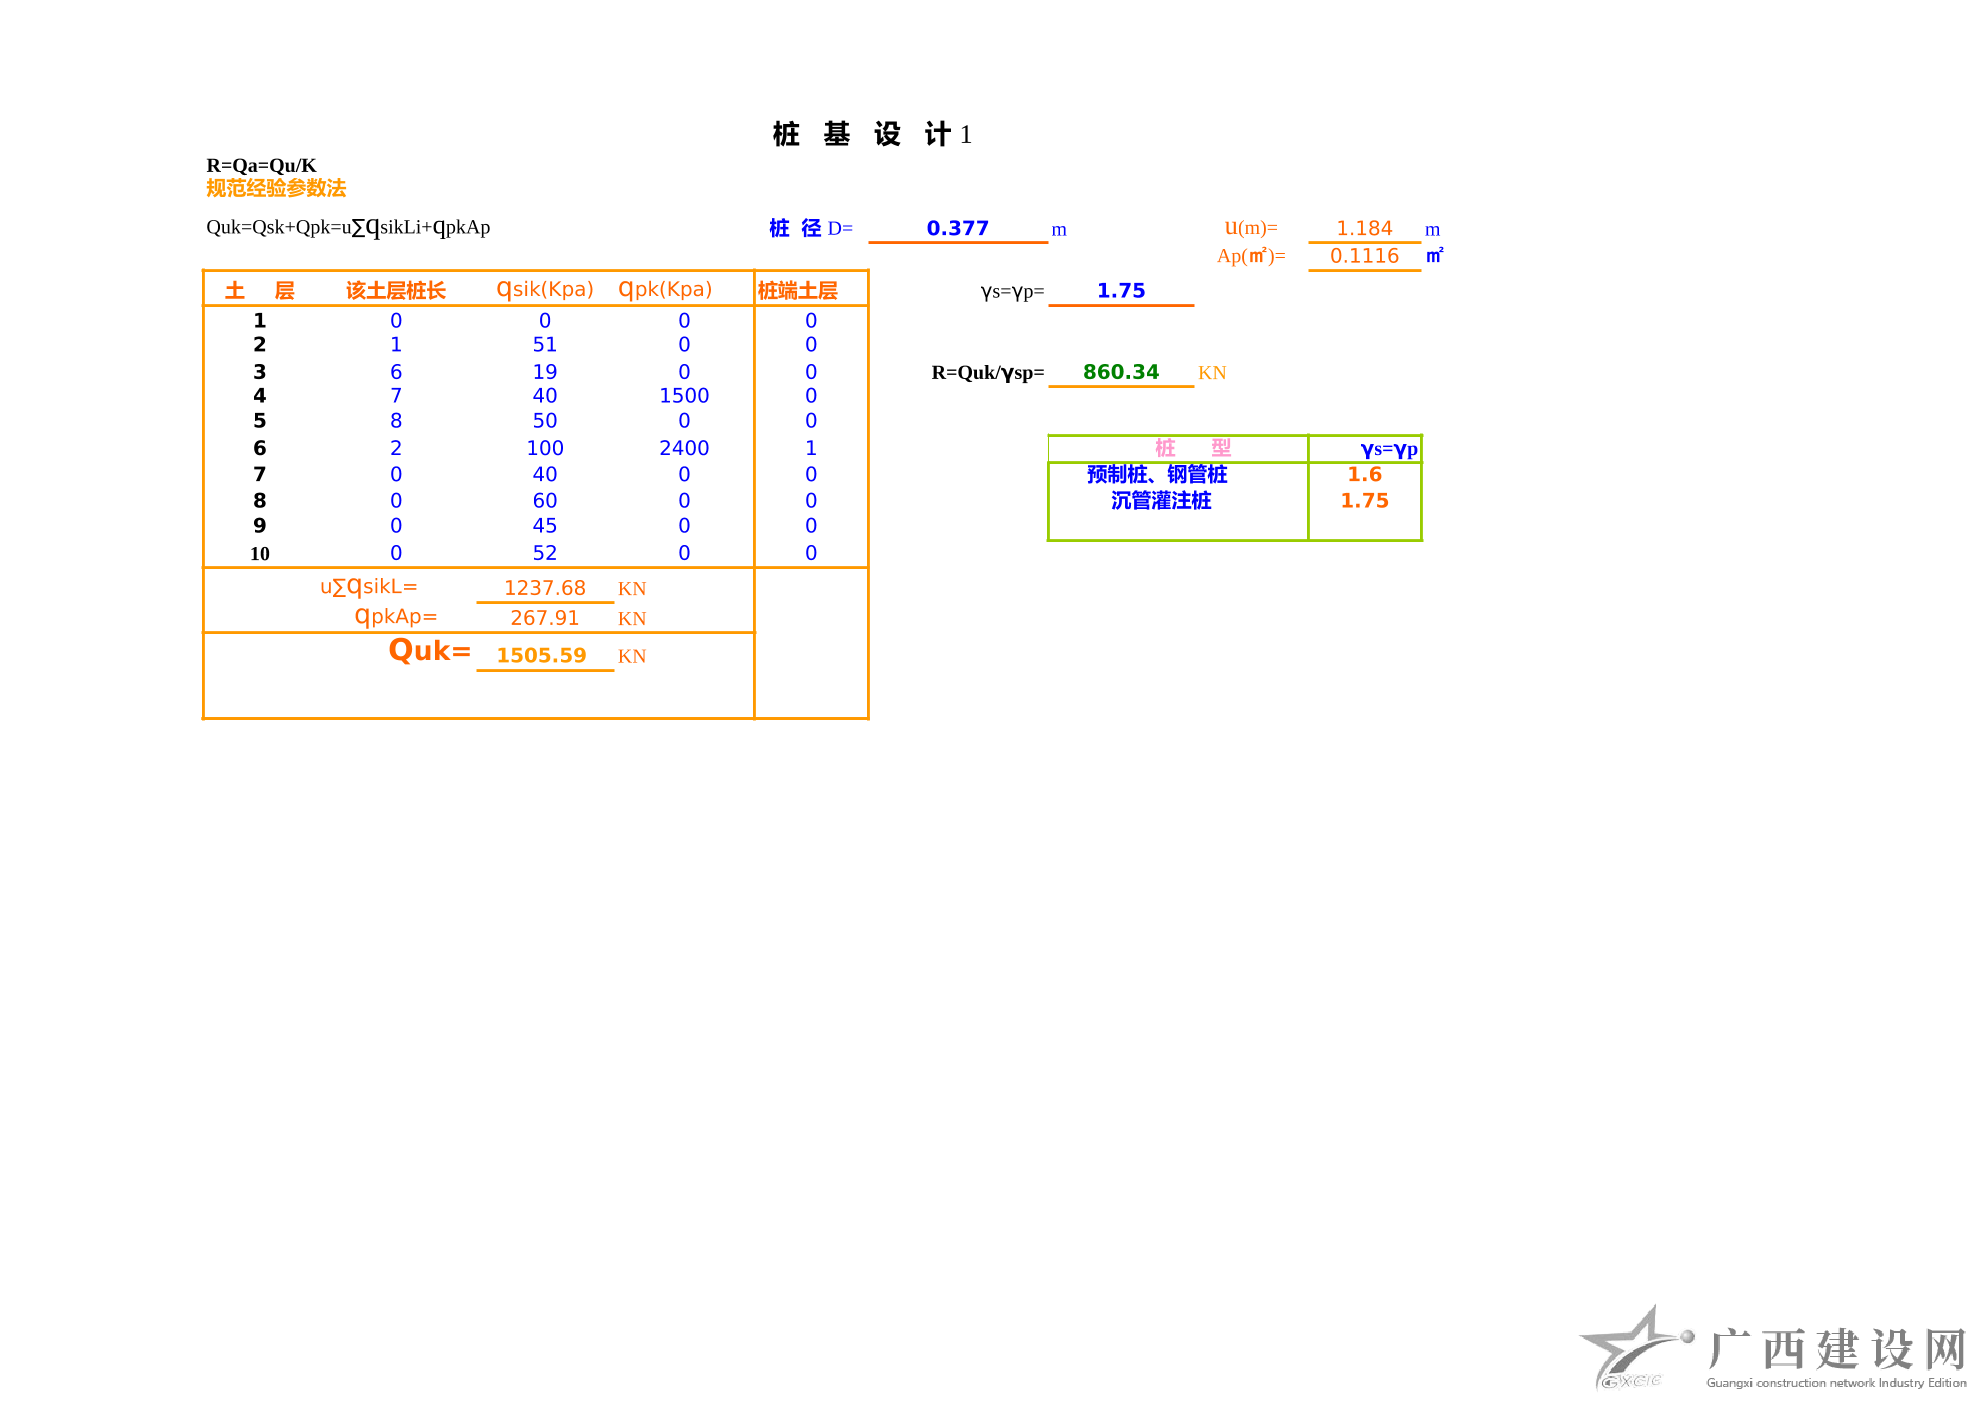Click the Ap area value 0.1116
Image resolution: width=1984 pixels, height=1403 pixels.
tap(1363, 256)
